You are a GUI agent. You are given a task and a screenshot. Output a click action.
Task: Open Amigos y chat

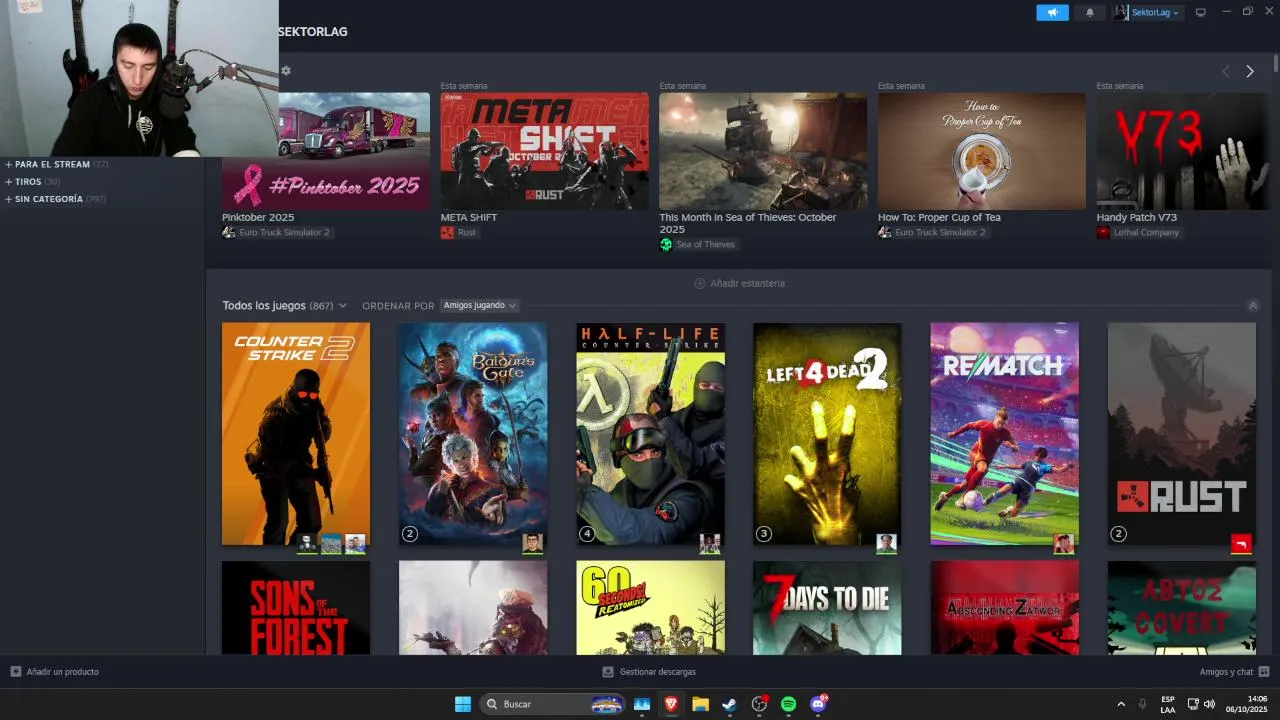click(x=1234, y=672)
